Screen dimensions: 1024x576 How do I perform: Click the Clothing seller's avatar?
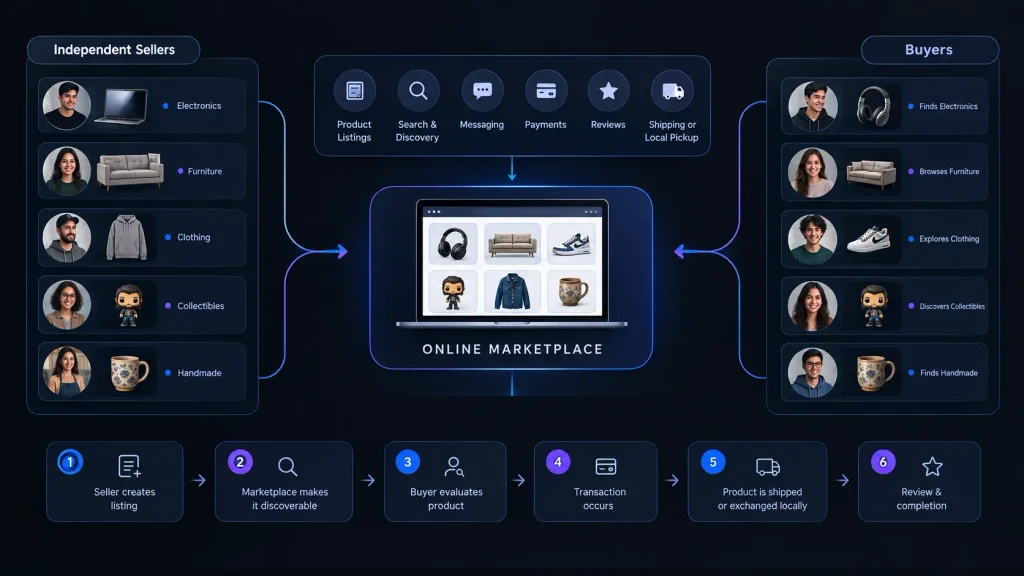(x=67, y=238)
